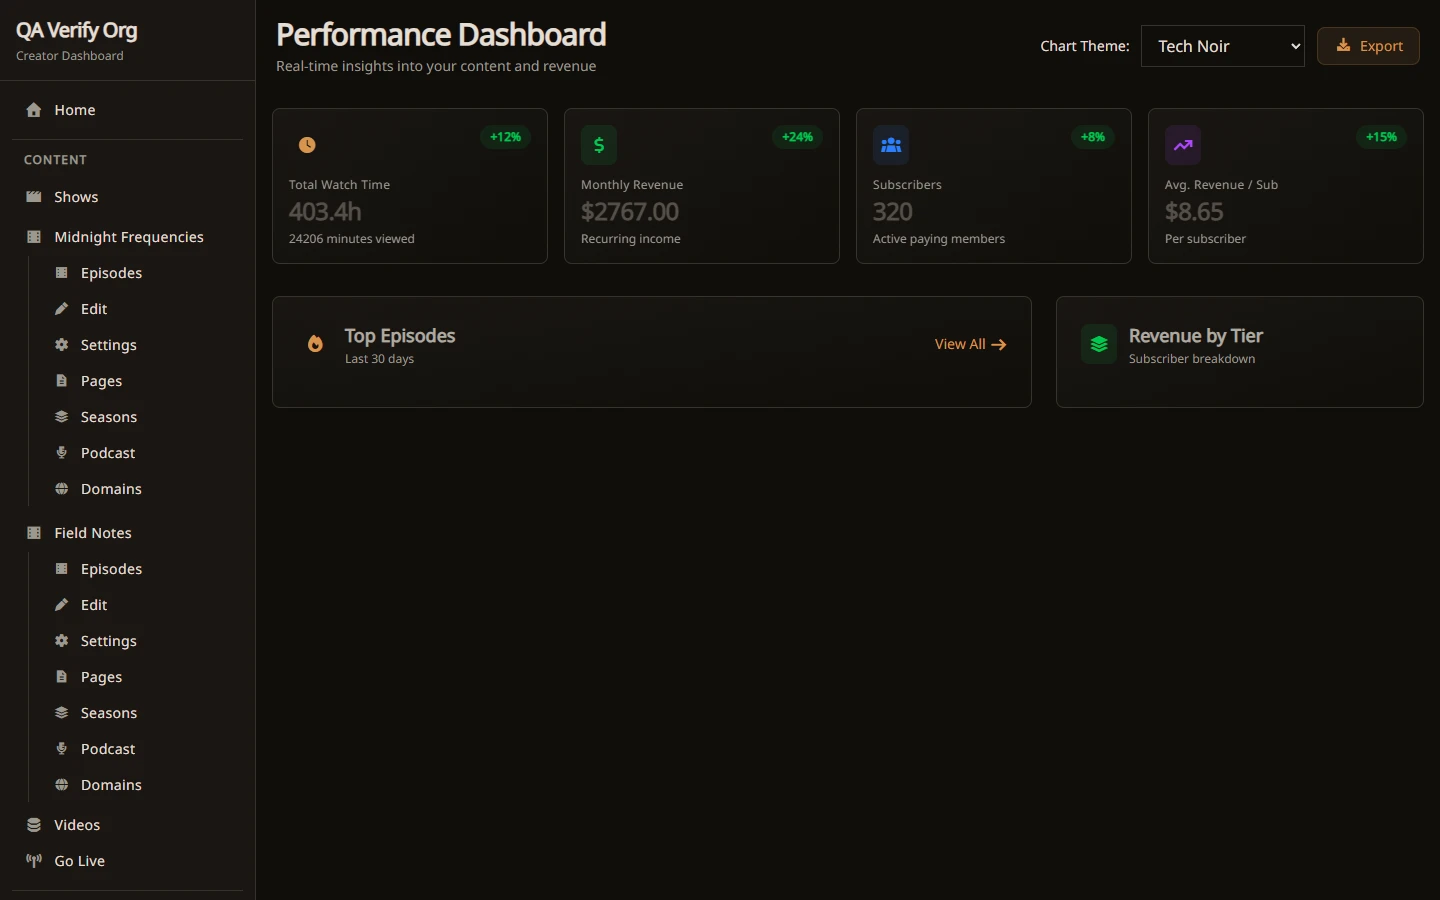
Task: Click the Export button
Action: click(1368, 46)
